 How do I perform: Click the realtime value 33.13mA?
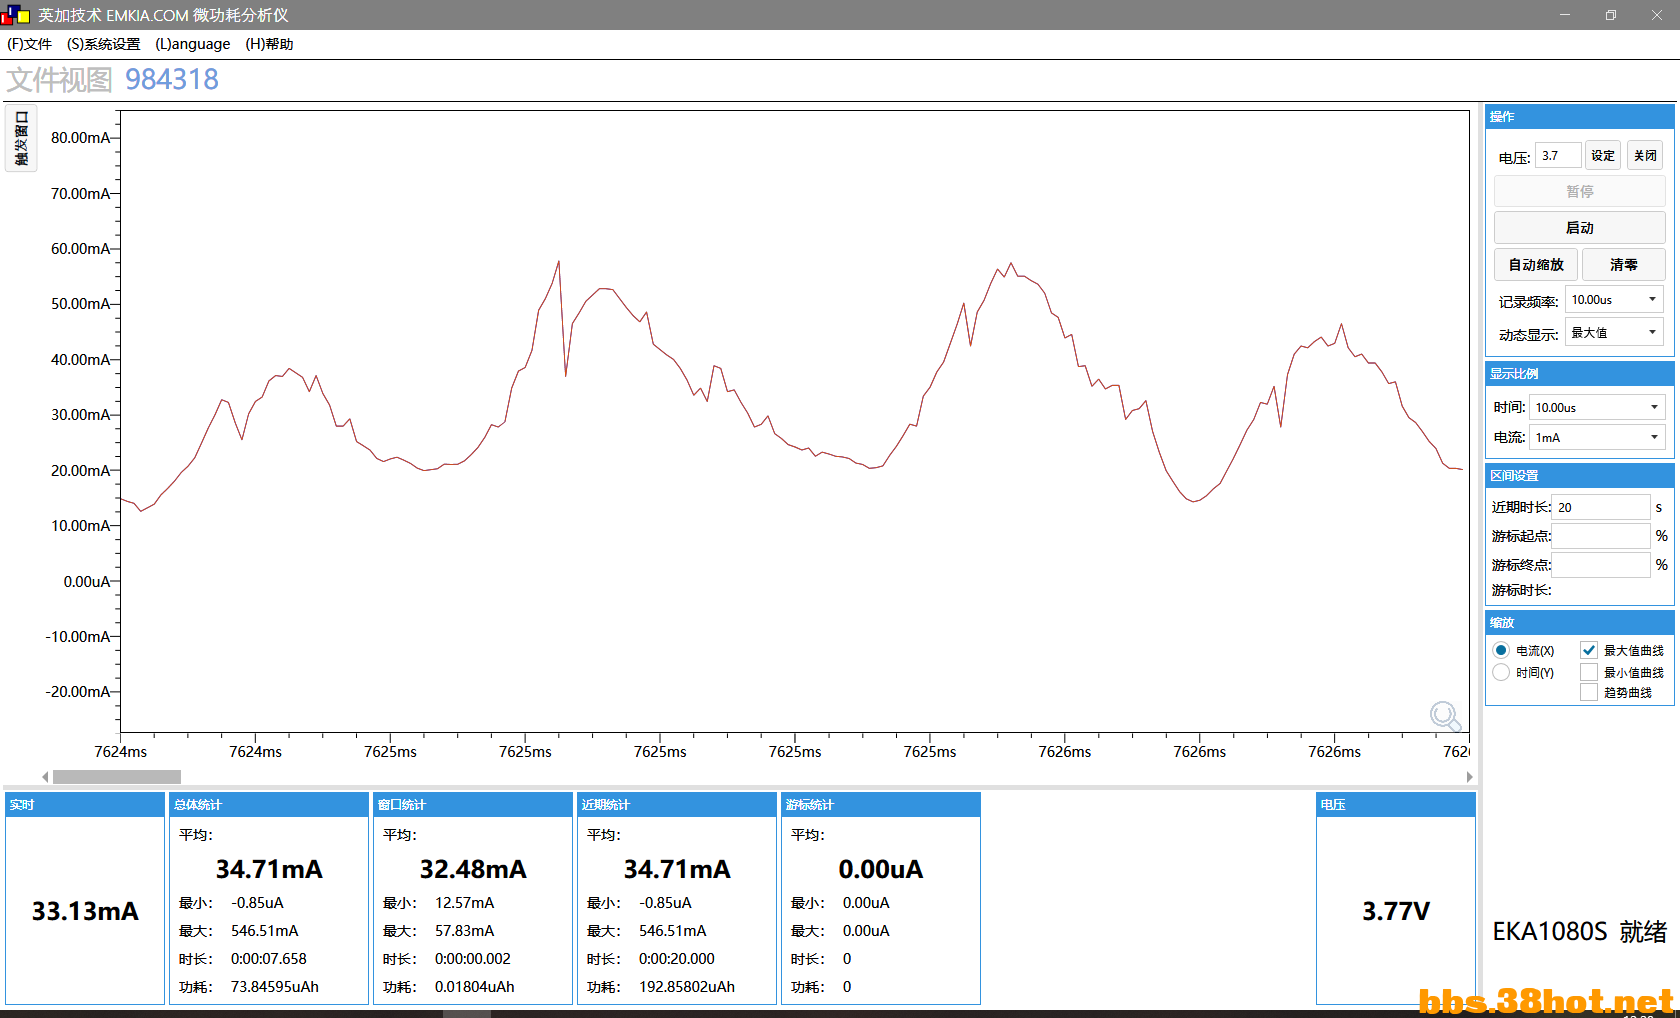coord(85,911)
